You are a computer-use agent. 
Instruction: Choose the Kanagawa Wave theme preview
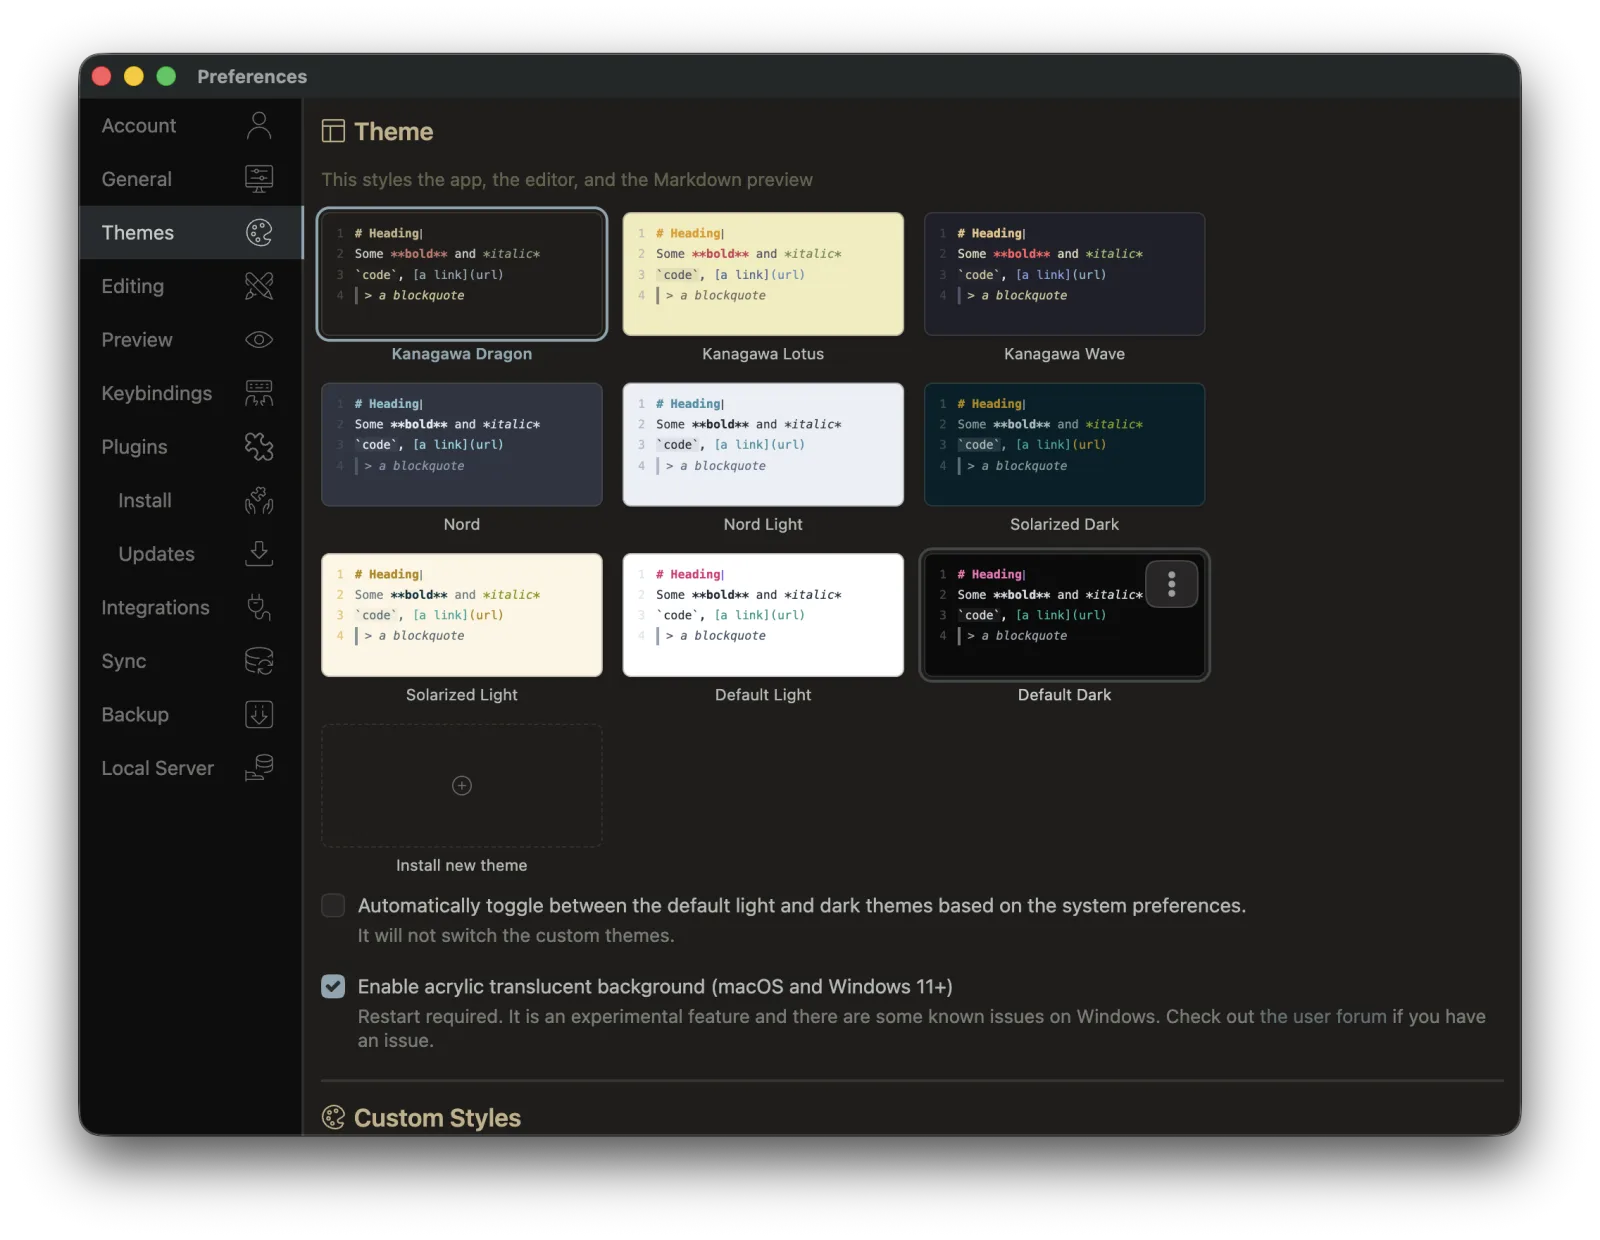1064,274
